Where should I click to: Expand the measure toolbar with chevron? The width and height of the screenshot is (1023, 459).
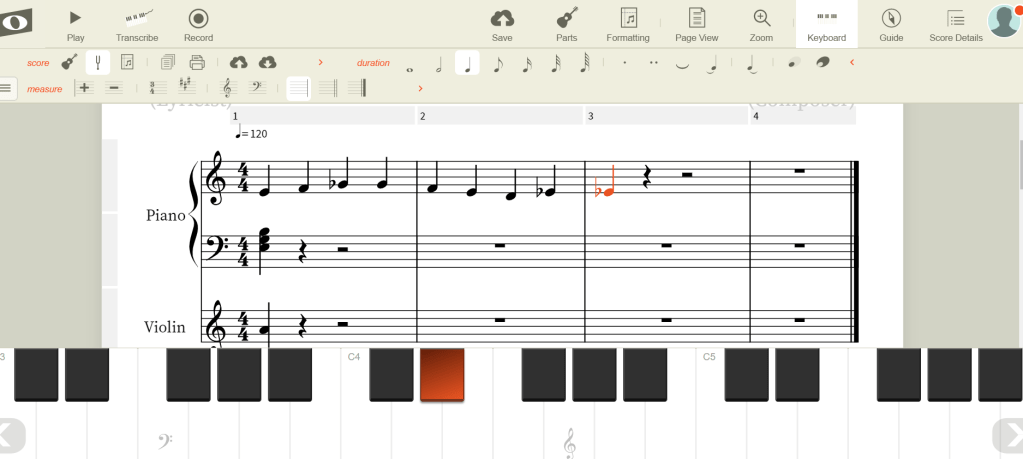pos(419,89)
